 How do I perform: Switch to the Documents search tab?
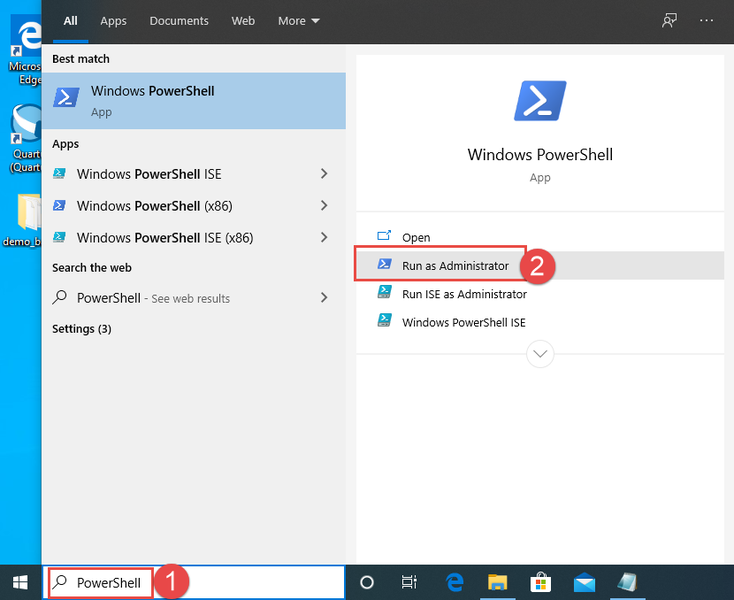pos(179,21)
